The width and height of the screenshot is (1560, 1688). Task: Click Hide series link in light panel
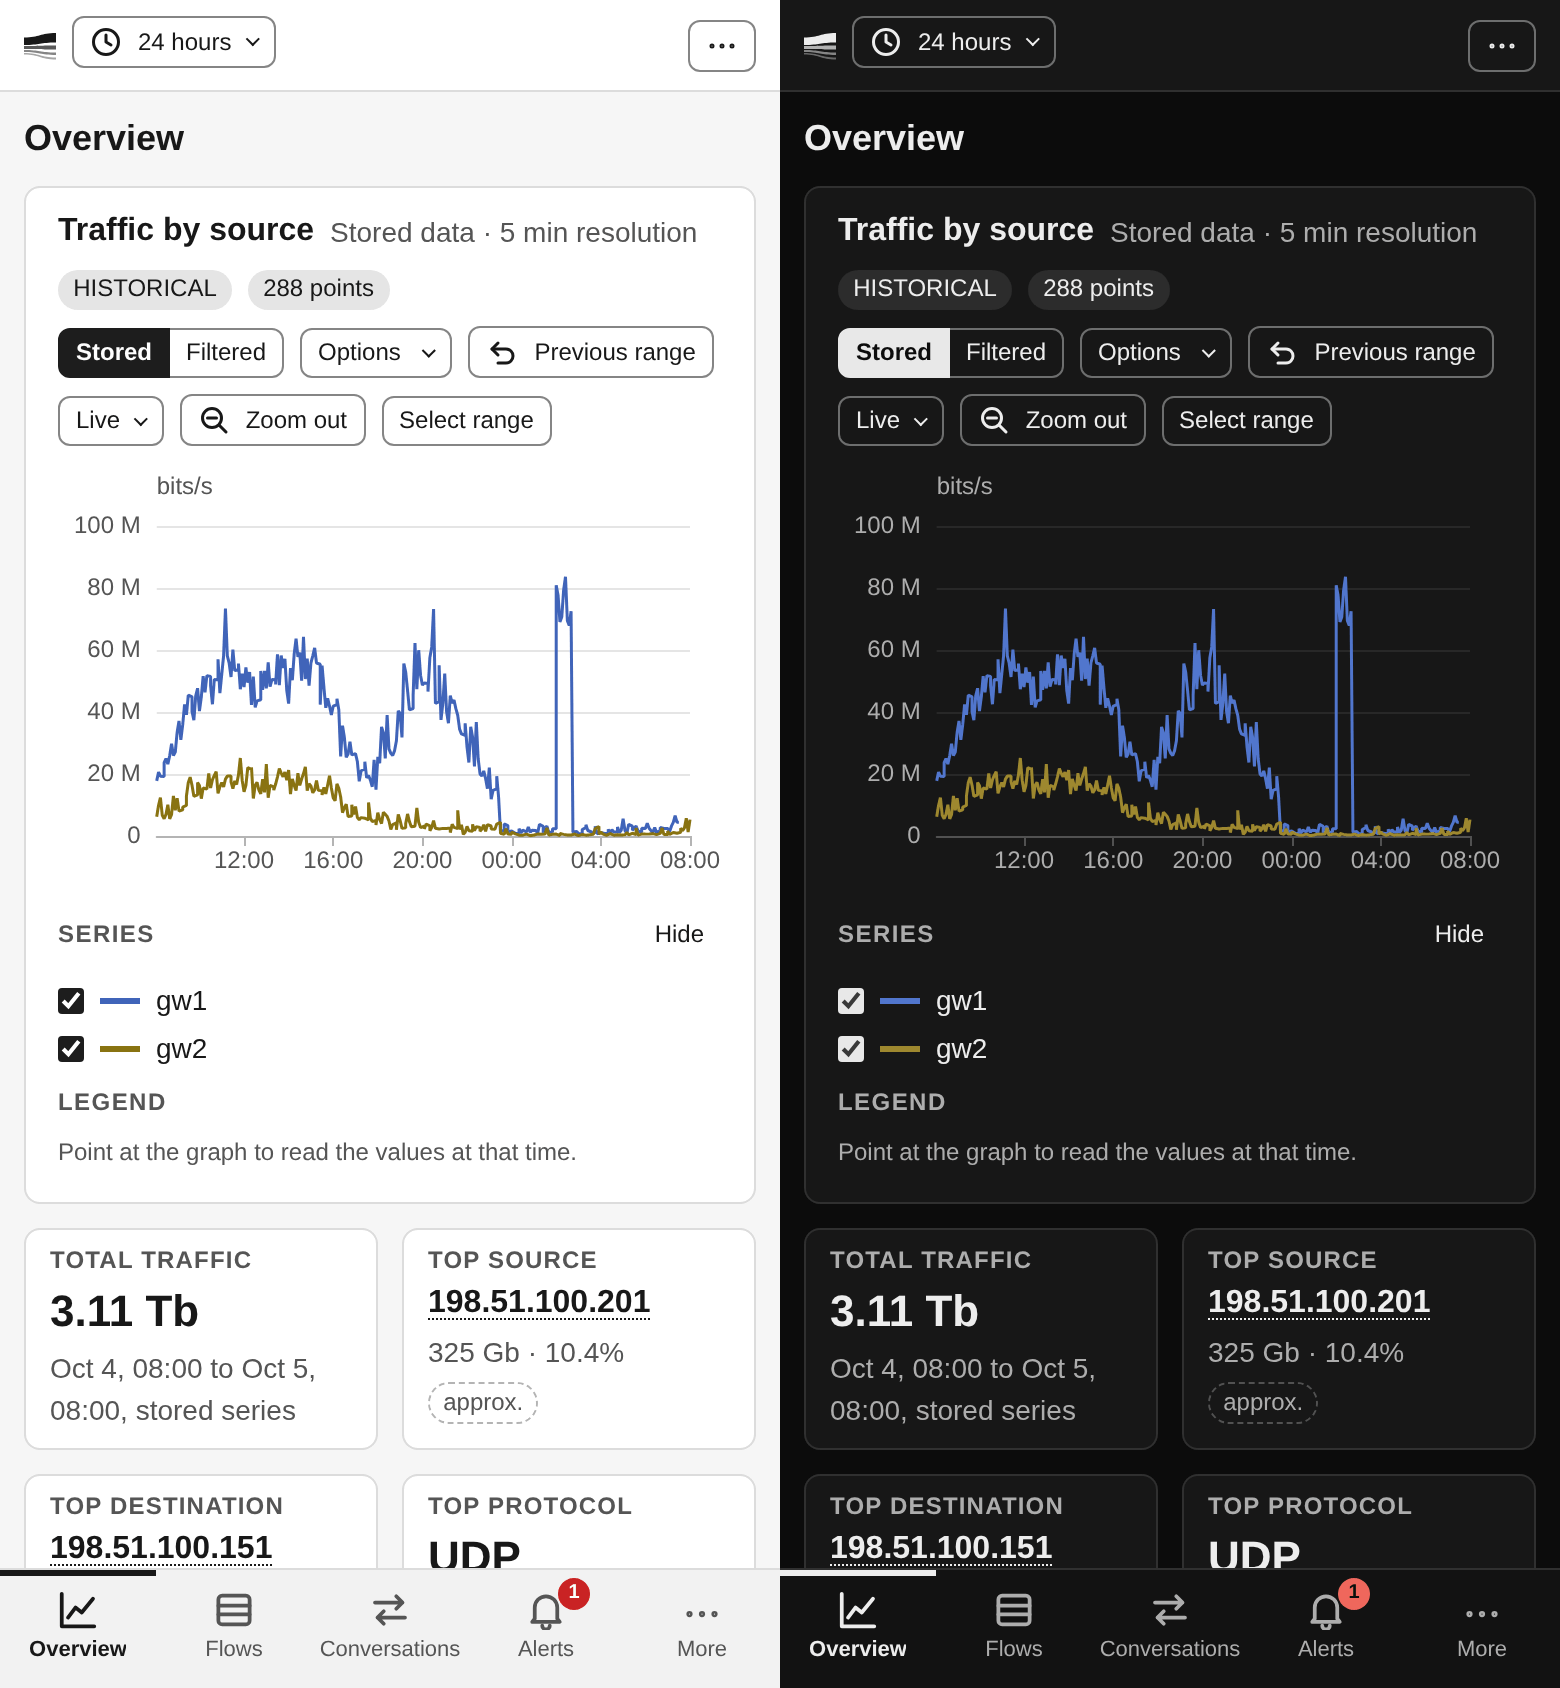[x=679, y=934]
